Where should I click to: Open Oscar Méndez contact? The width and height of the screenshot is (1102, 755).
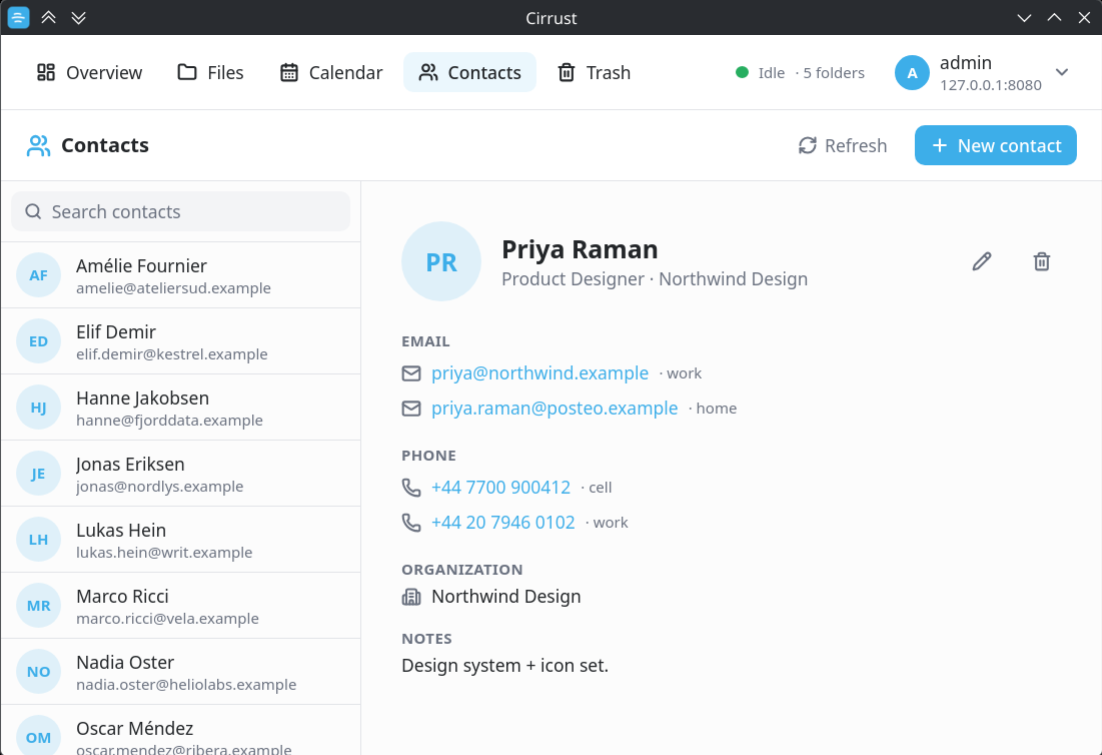tap(181, 730)
